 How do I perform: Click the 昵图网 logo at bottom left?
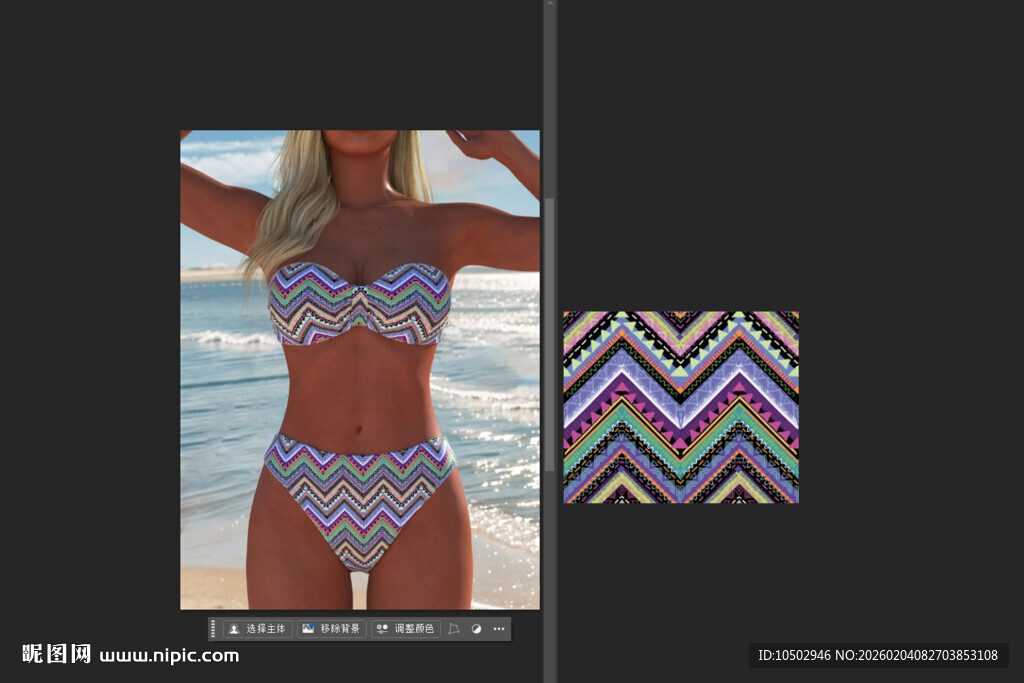[56, 655]
